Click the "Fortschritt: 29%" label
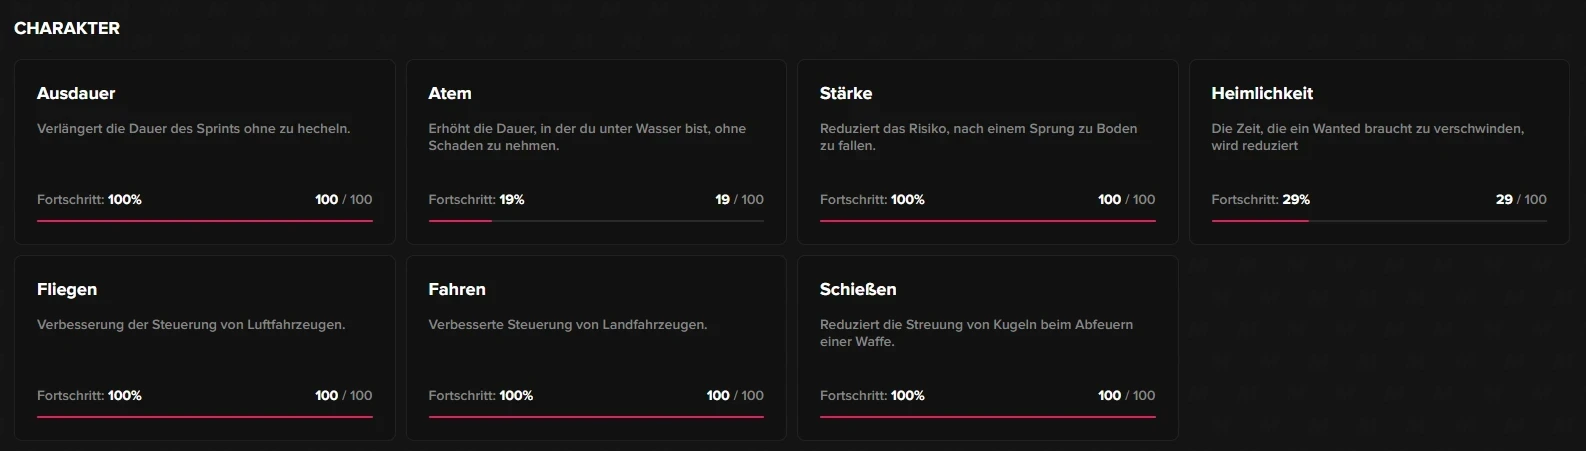1586x451 pixels. pyautogui.click(x=1260, y=199)
